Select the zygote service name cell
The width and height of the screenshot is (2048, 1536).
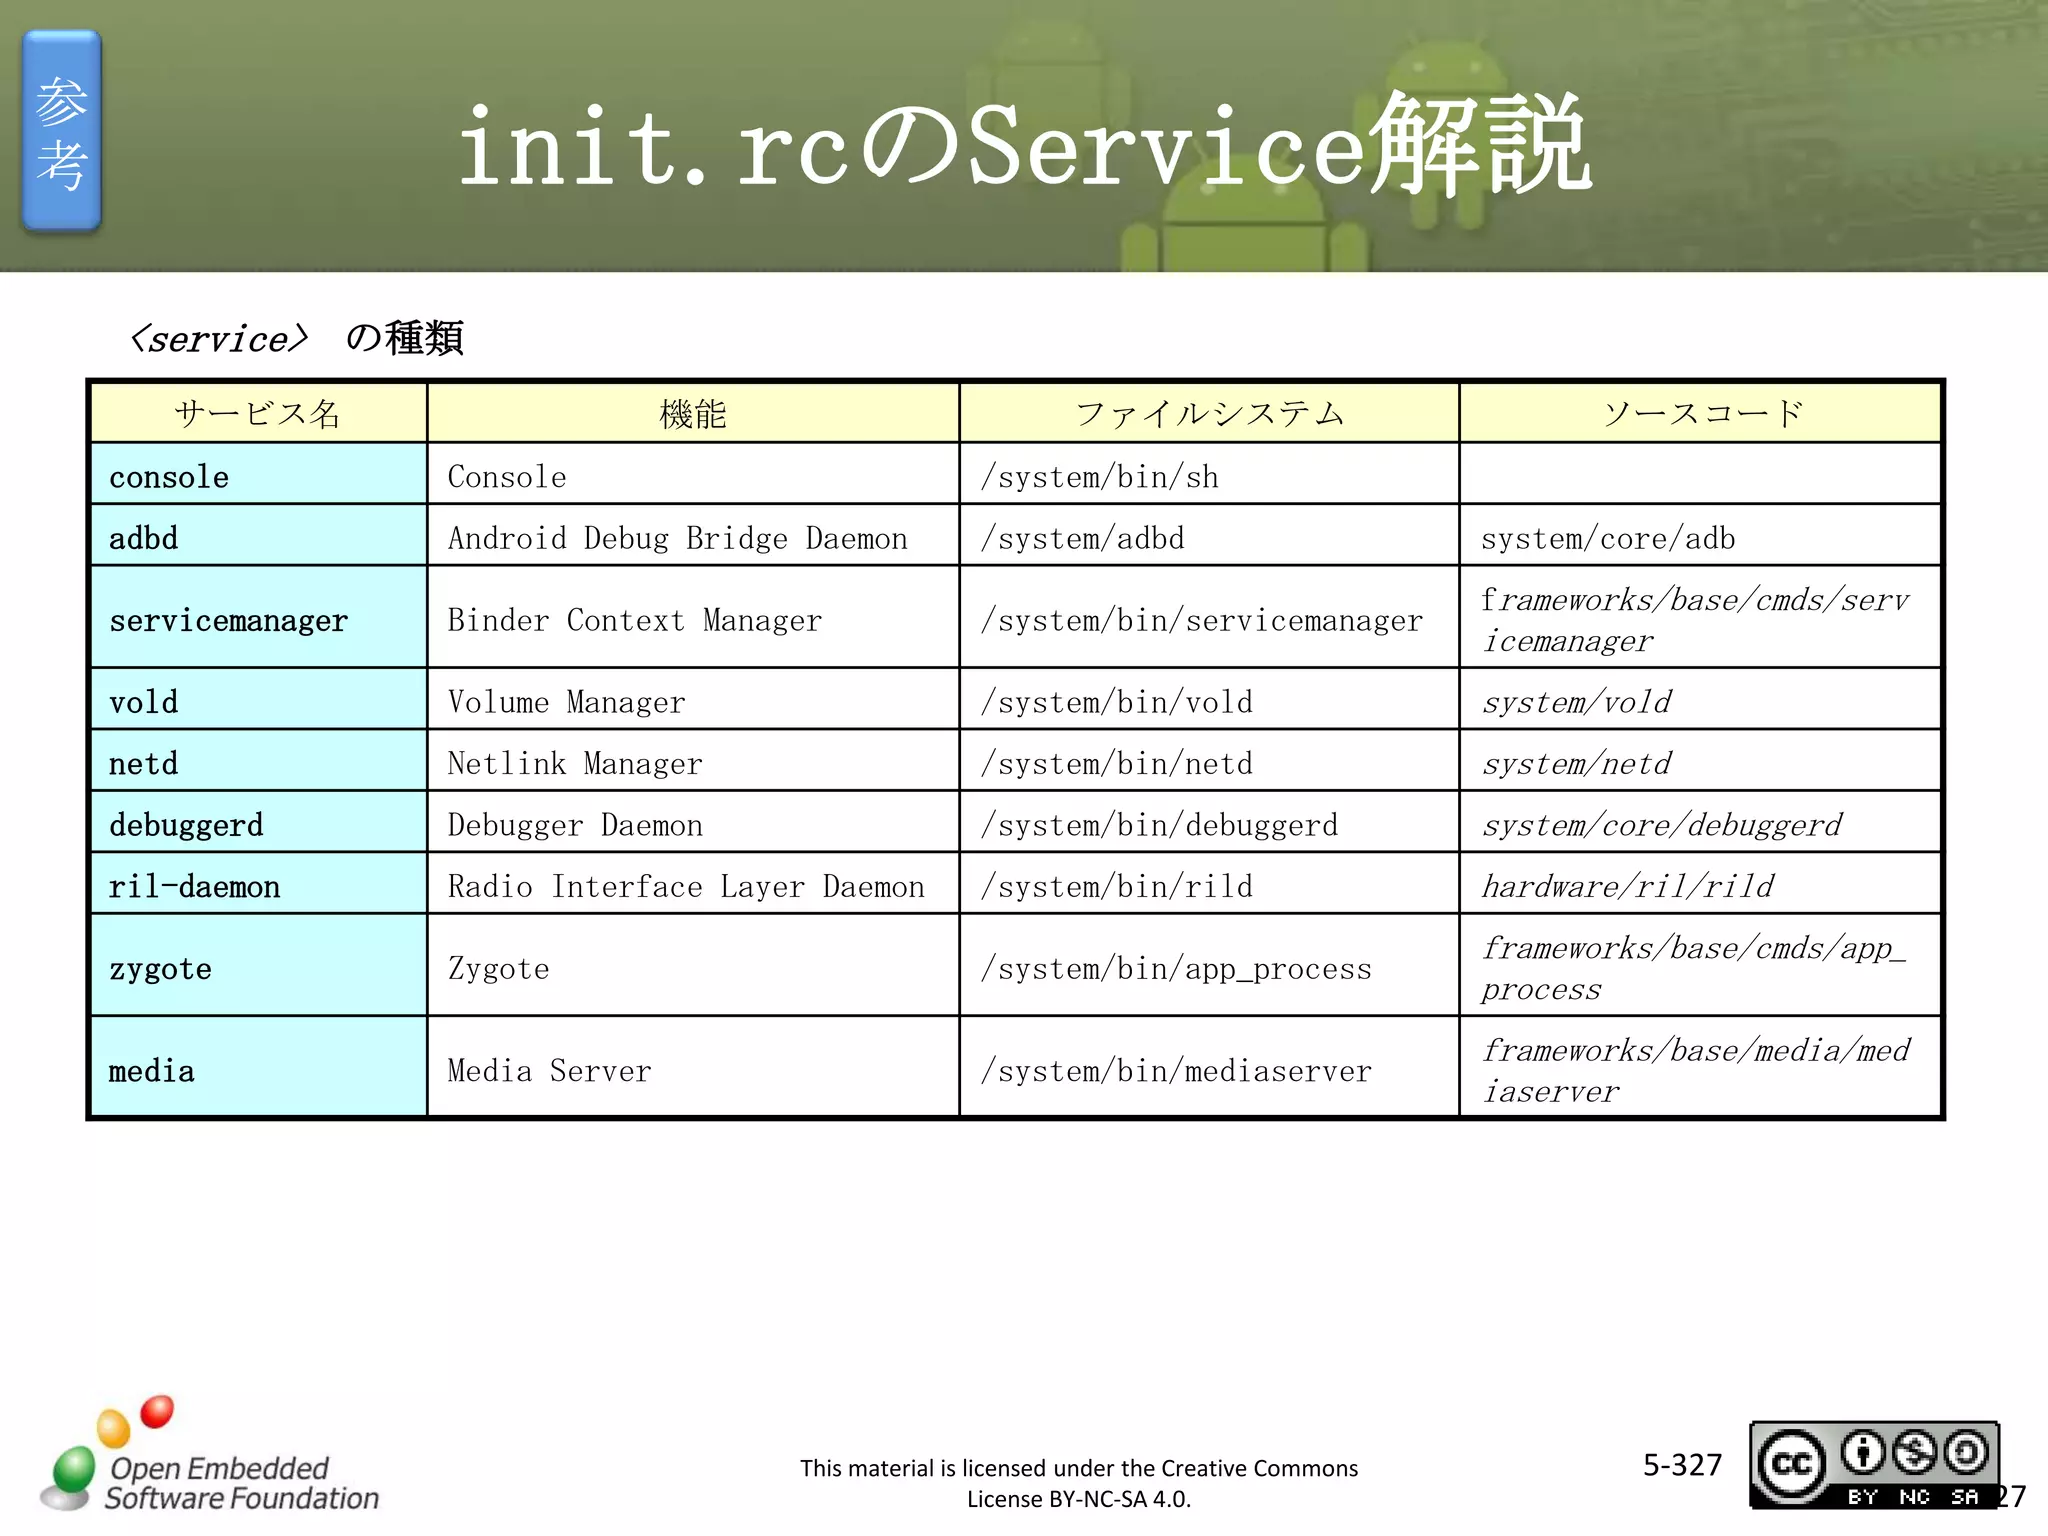pos(259,965)
